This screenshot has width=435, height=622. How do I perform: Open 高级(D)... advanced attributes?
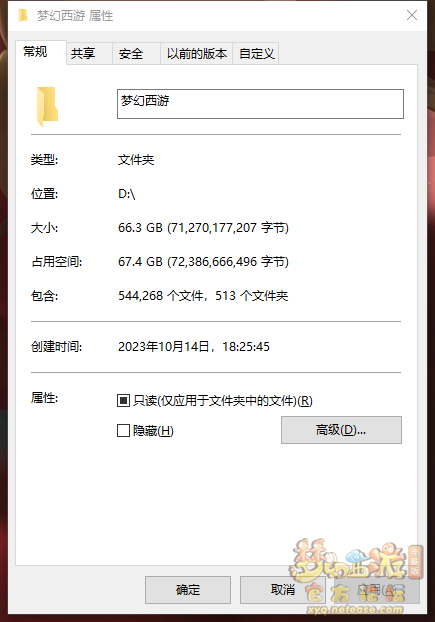(x=341, y=430)
